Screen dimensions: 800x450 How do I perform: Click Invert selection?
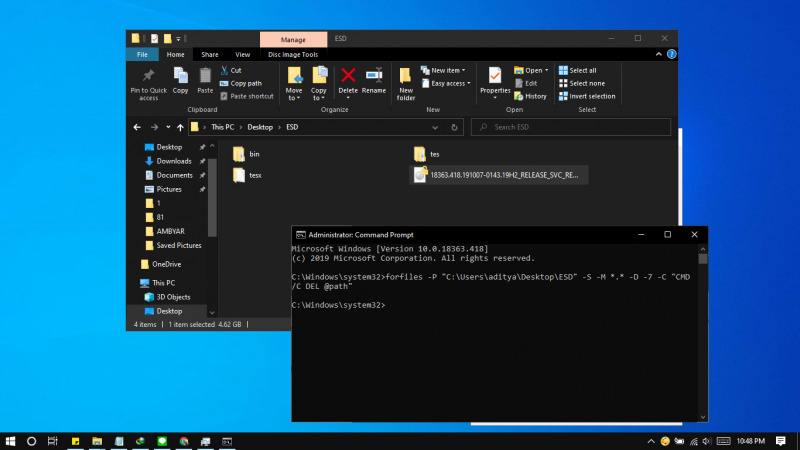[587, 96]
